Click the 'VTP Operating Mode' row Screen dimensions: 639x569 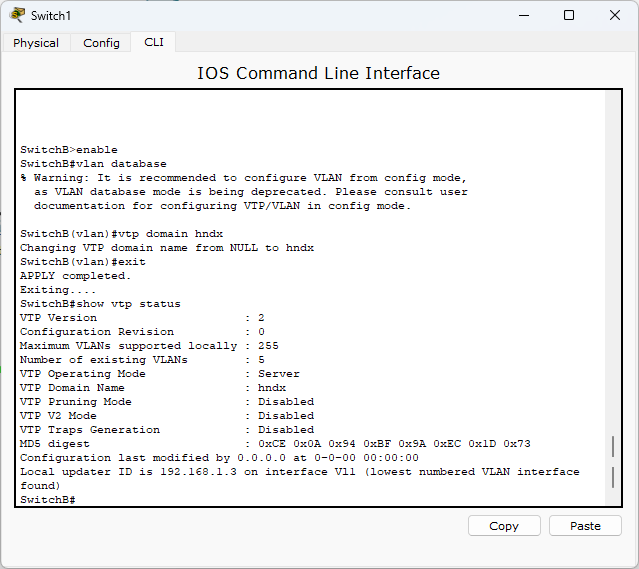pyautogui.click(x=160, y=374)
